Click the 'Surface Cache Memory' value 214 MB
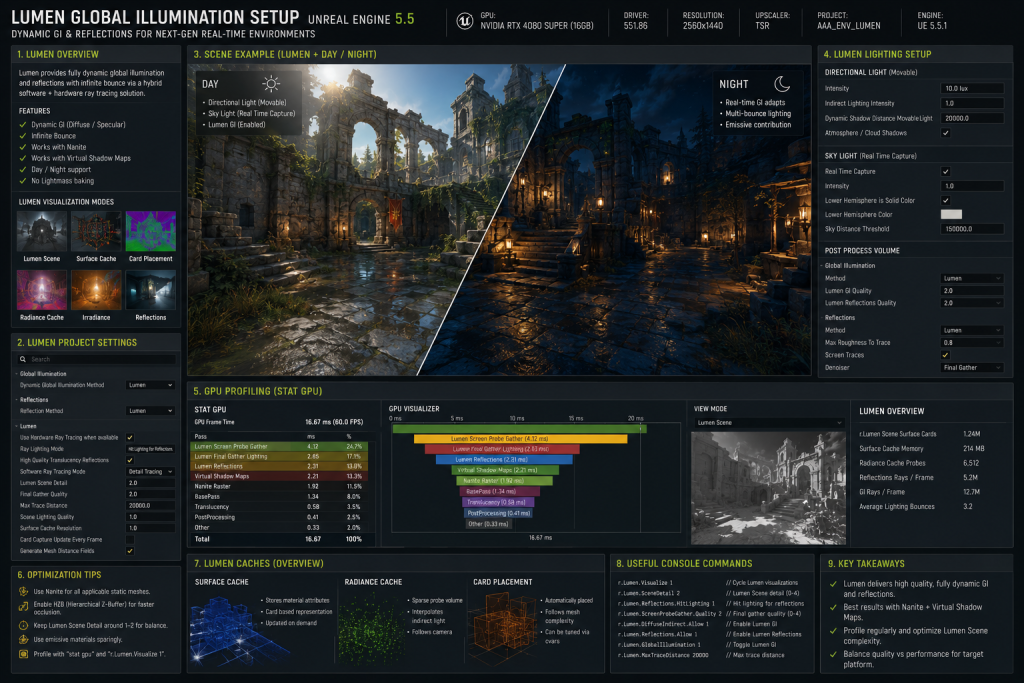Viewport: 1024px width, 683px height. click(973, 449)
